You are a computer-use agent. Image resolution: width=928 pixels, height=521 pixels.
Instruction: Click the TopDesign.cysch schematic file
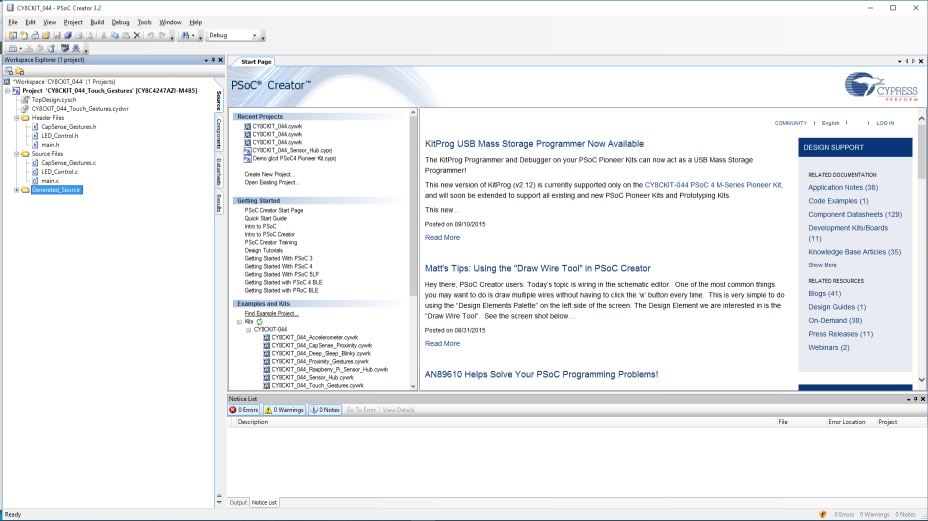tap(53, 99)
